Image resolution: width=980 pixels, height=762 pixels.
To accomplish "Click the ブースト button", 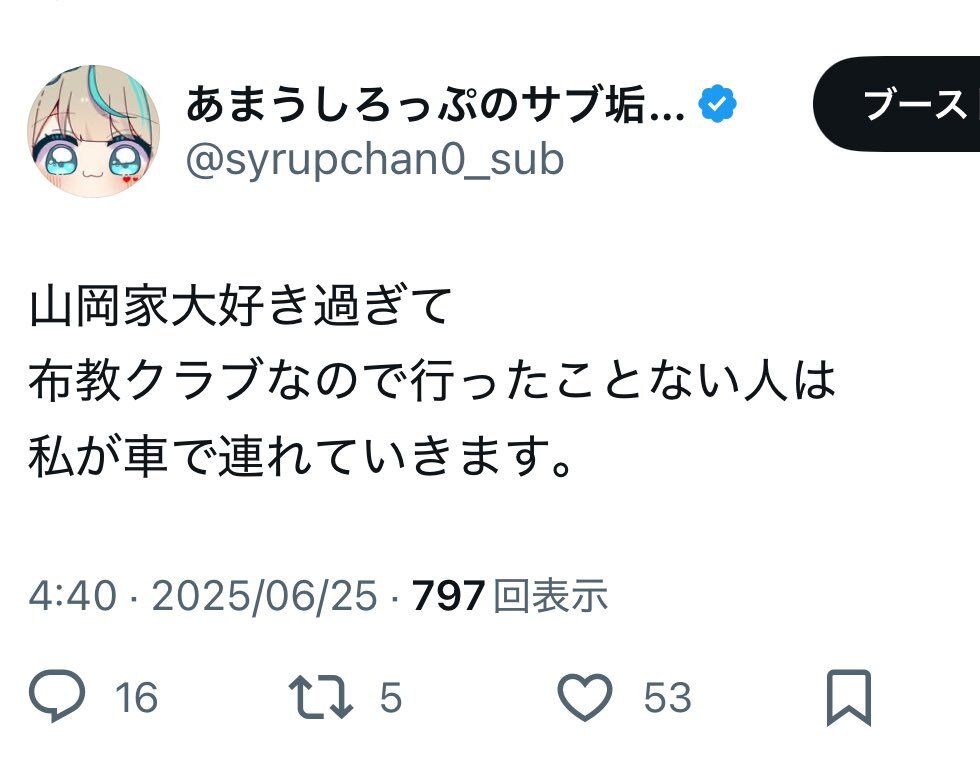I will (x=897, y=104).
